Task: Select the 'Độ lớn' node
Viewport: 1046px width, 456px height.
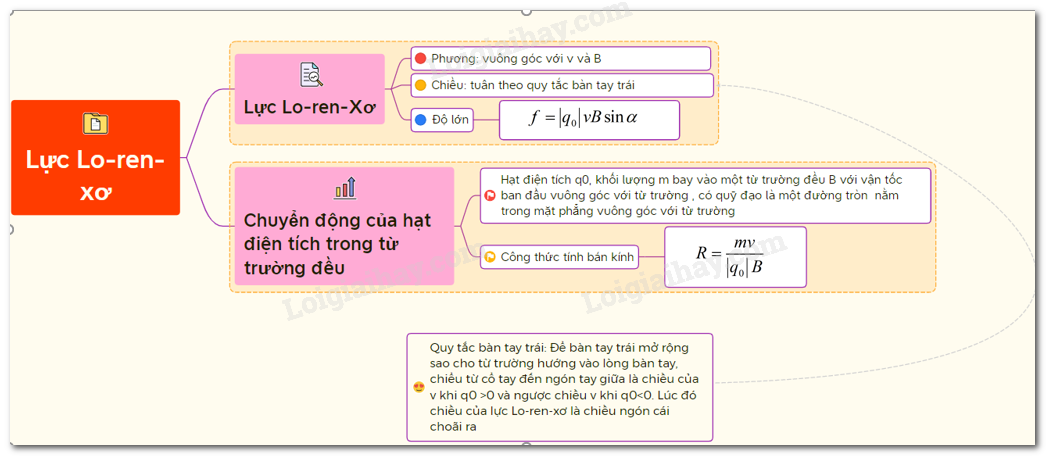Action: (x=442, y=120)
